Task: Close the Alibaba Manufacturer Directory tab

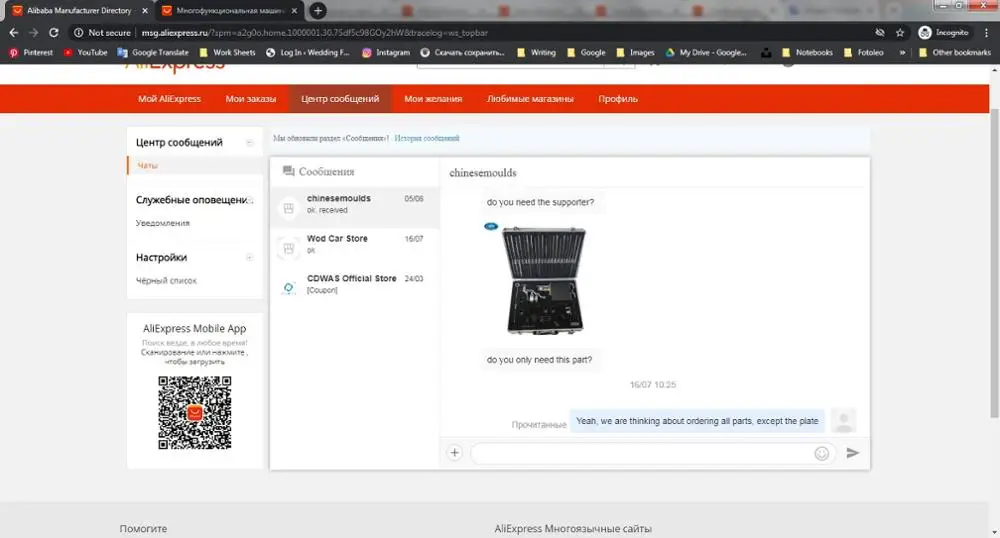Action: click(145, 11)
